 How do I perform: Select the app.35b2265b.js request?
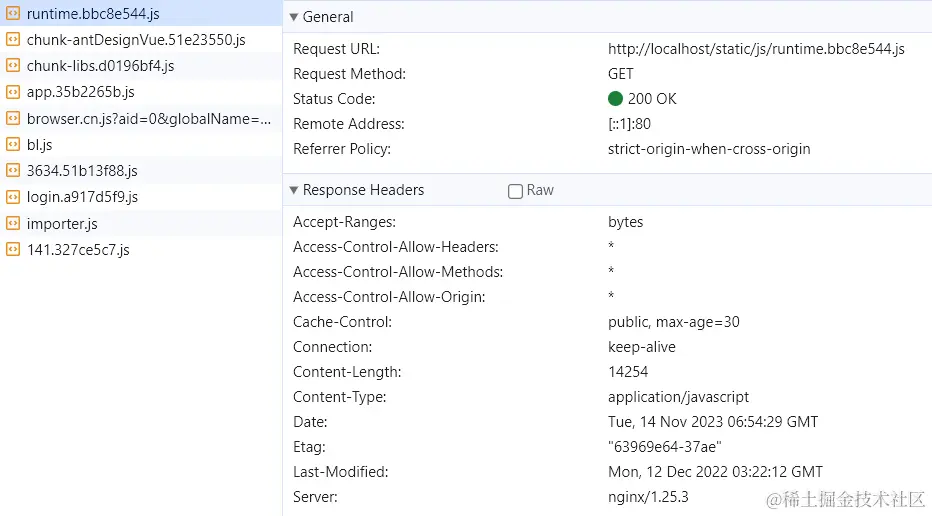(x=141, y=92)
